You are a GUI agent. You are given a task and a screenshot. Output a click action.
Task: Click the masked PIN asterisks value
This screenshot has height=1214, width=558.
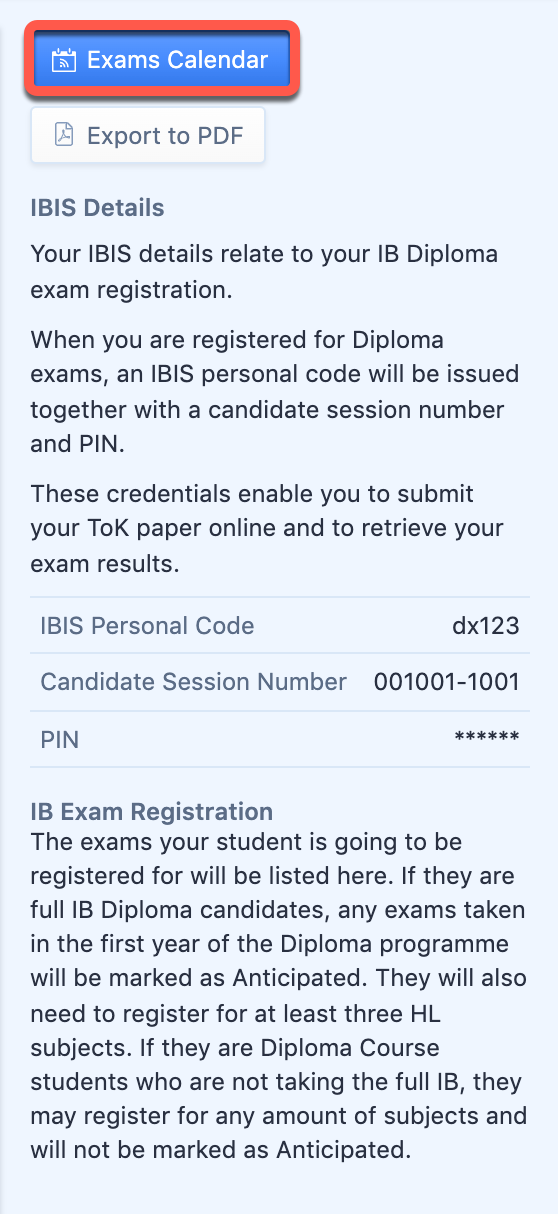[487, 738]
